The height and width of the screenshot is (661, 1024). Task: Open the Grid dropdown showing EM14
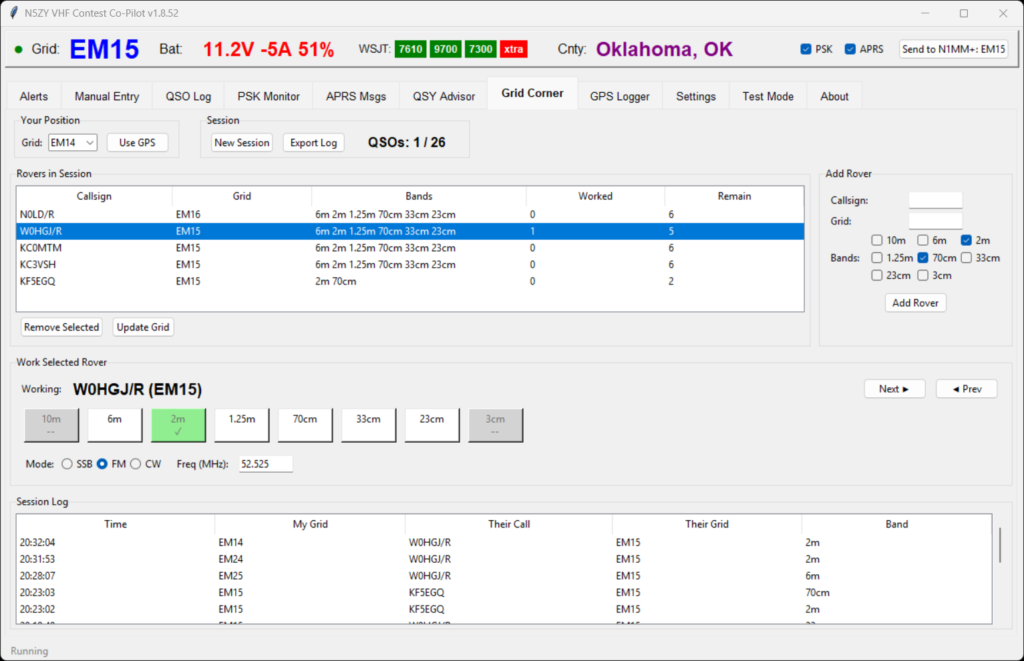(x=73, y=143)
